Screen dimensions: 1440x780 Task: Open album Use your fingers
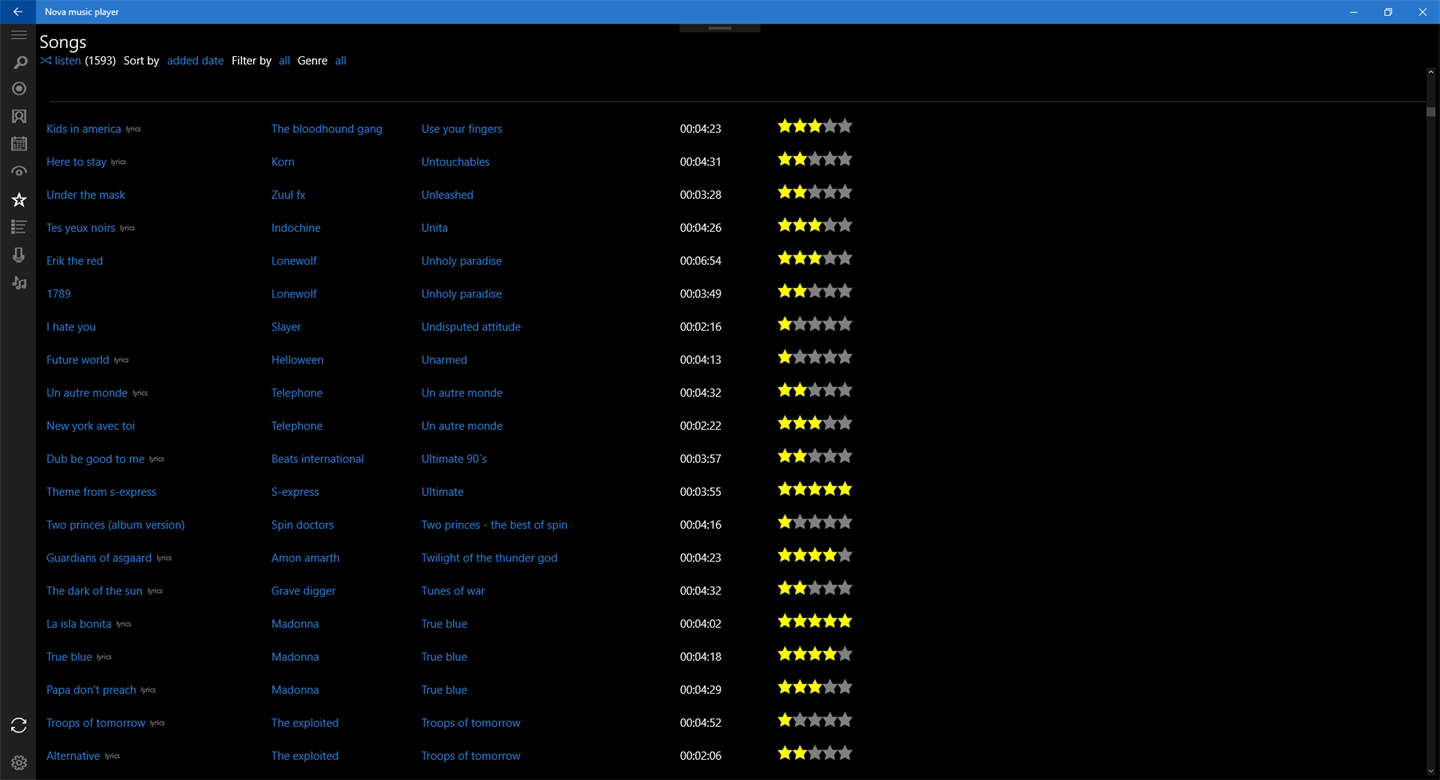point(461,129)
